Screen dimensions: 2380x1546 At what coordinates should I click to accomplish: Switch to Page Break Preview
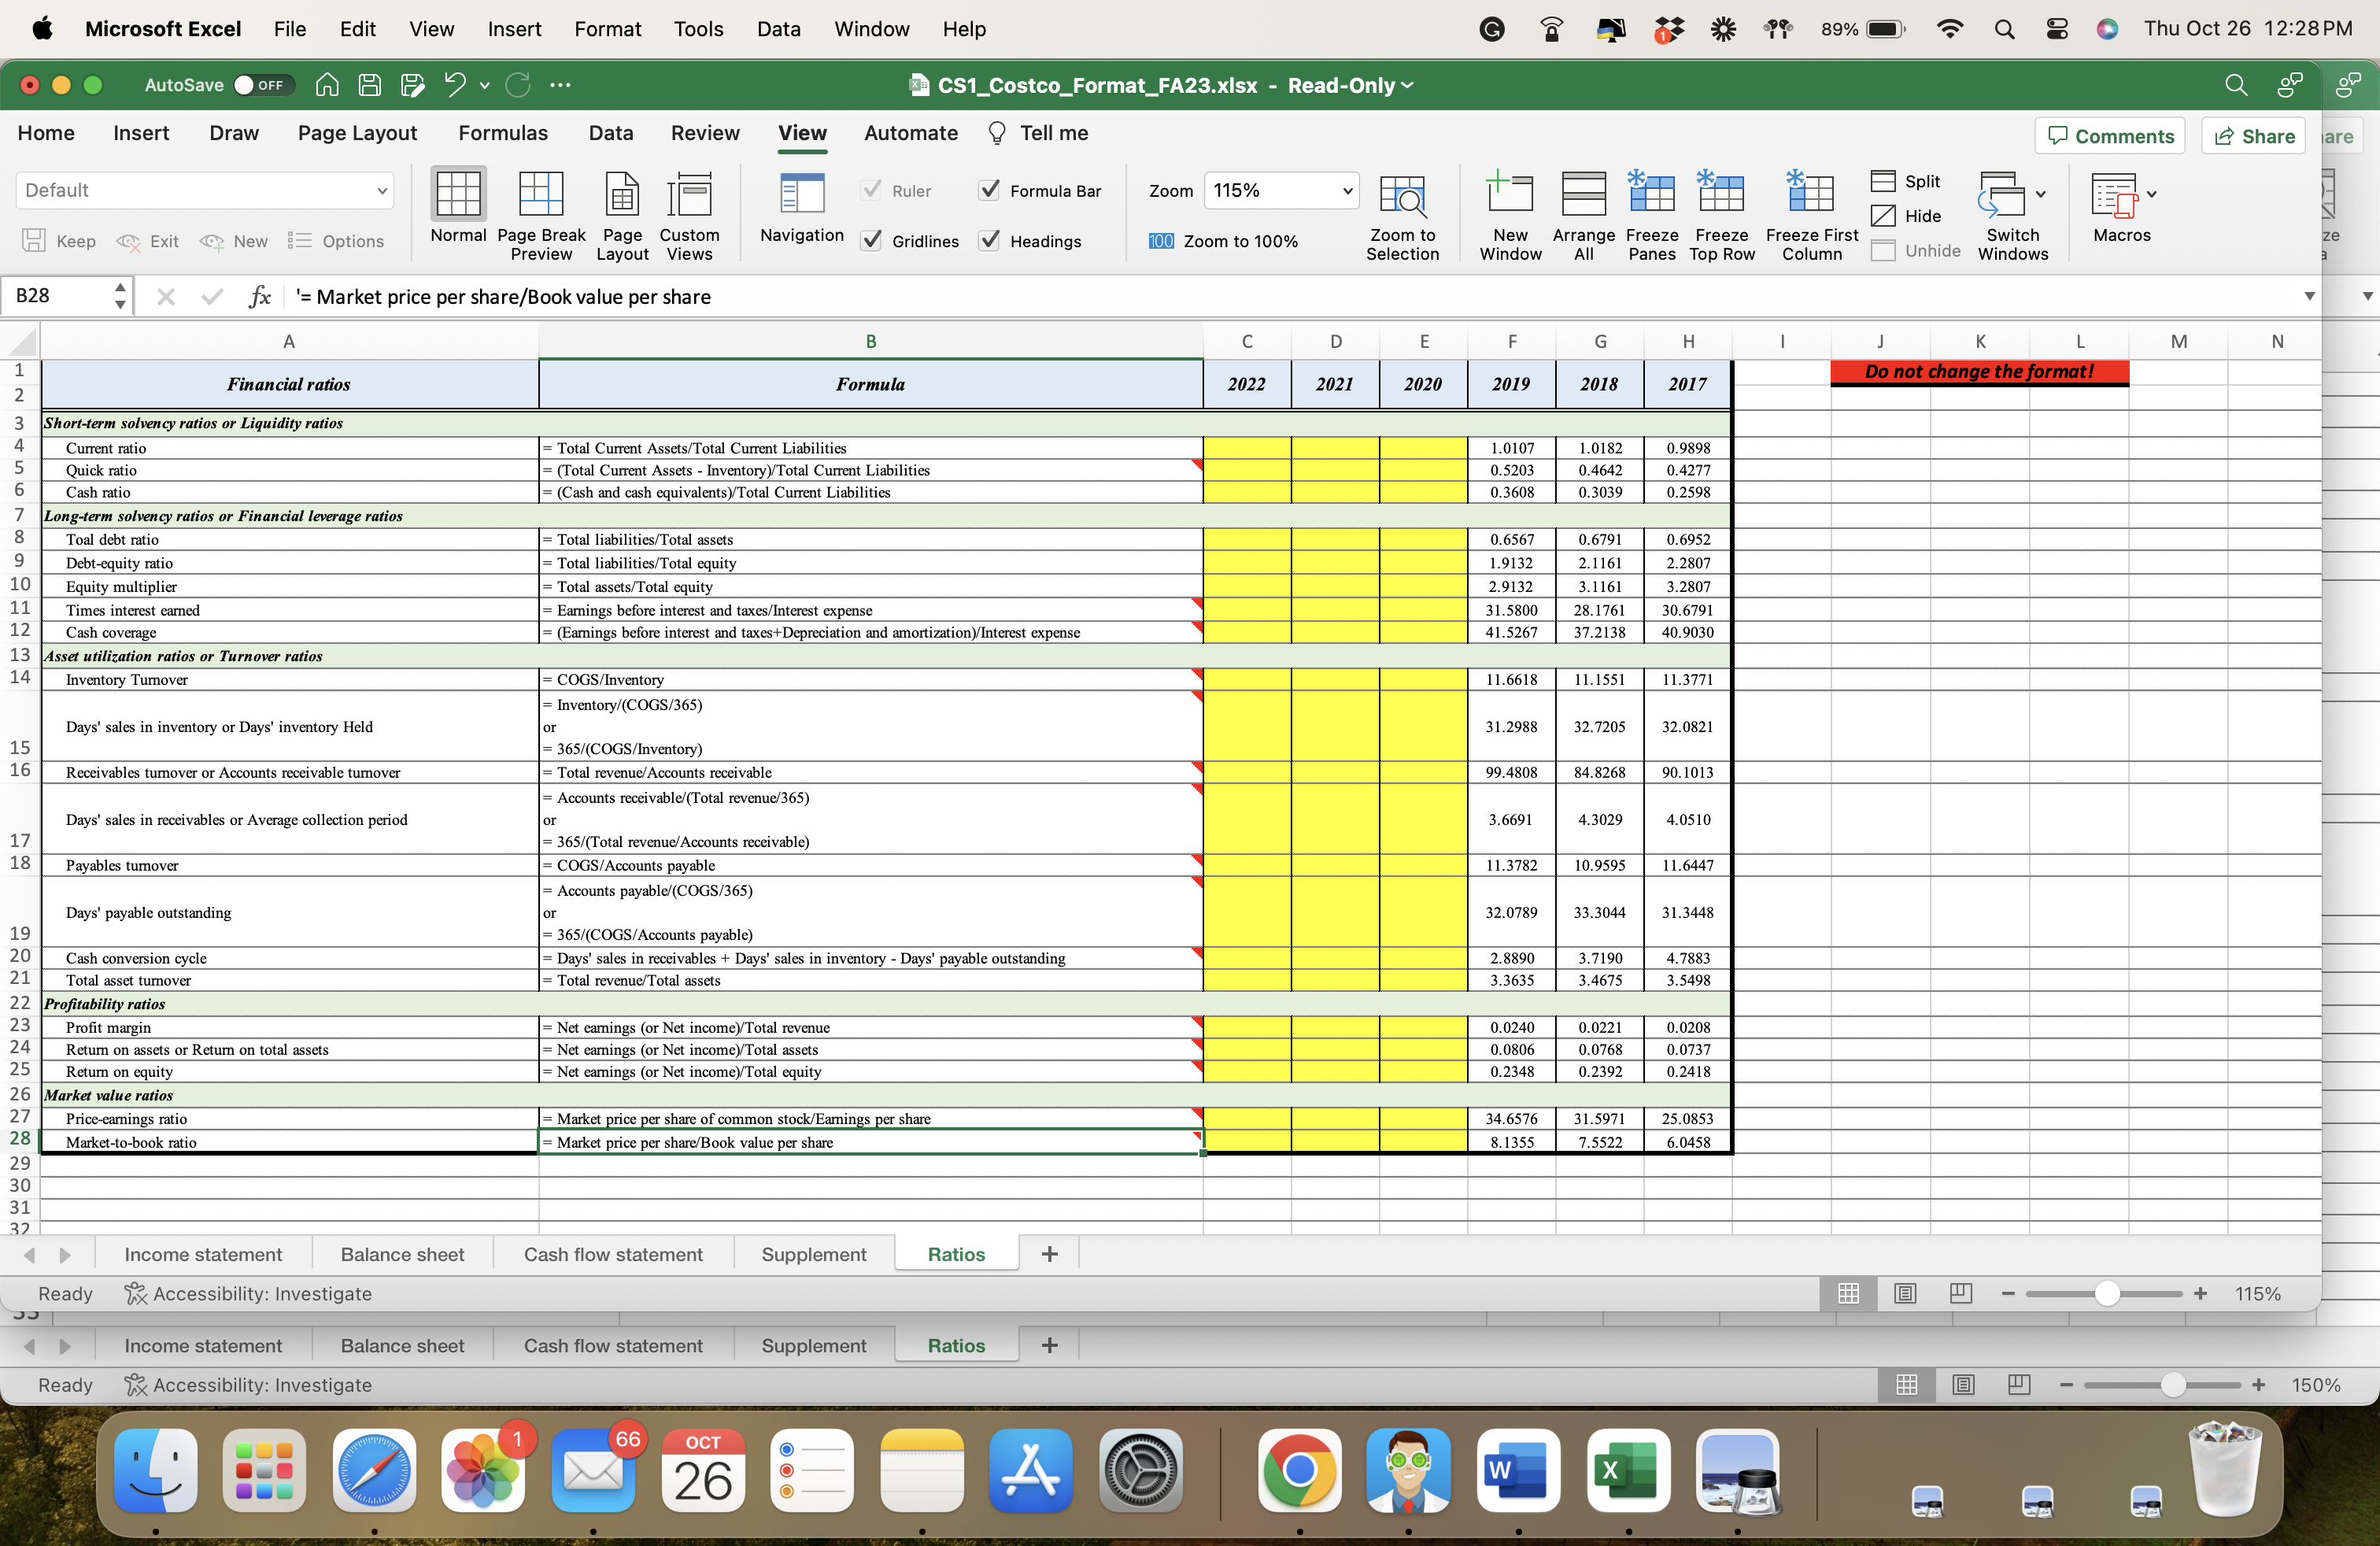point(540,194)
